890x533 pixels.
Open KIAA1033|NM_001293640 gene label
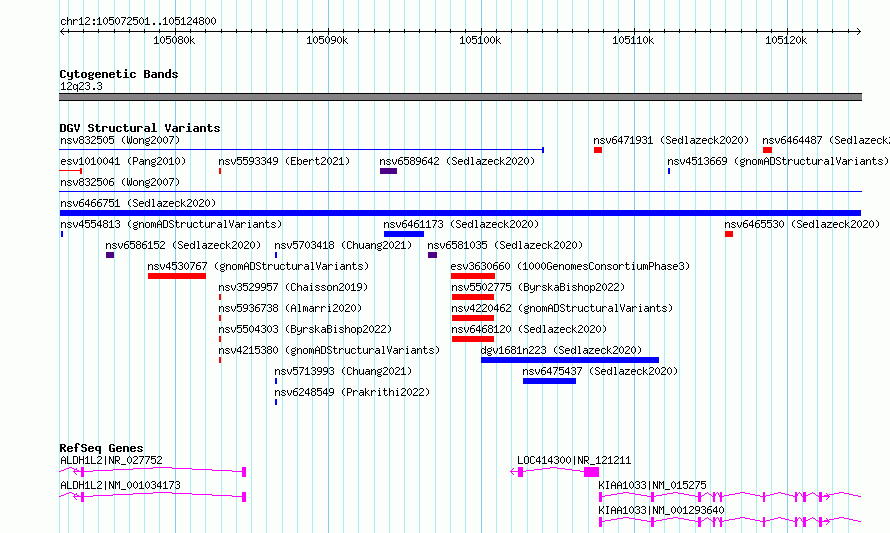[661, 510]
